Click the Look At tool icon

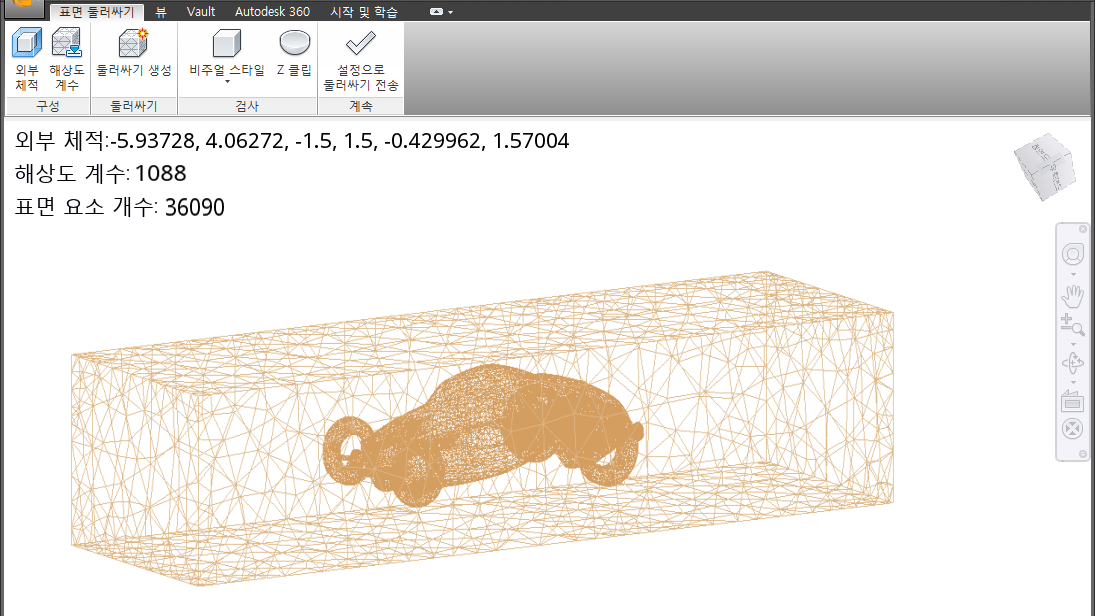1073,402
